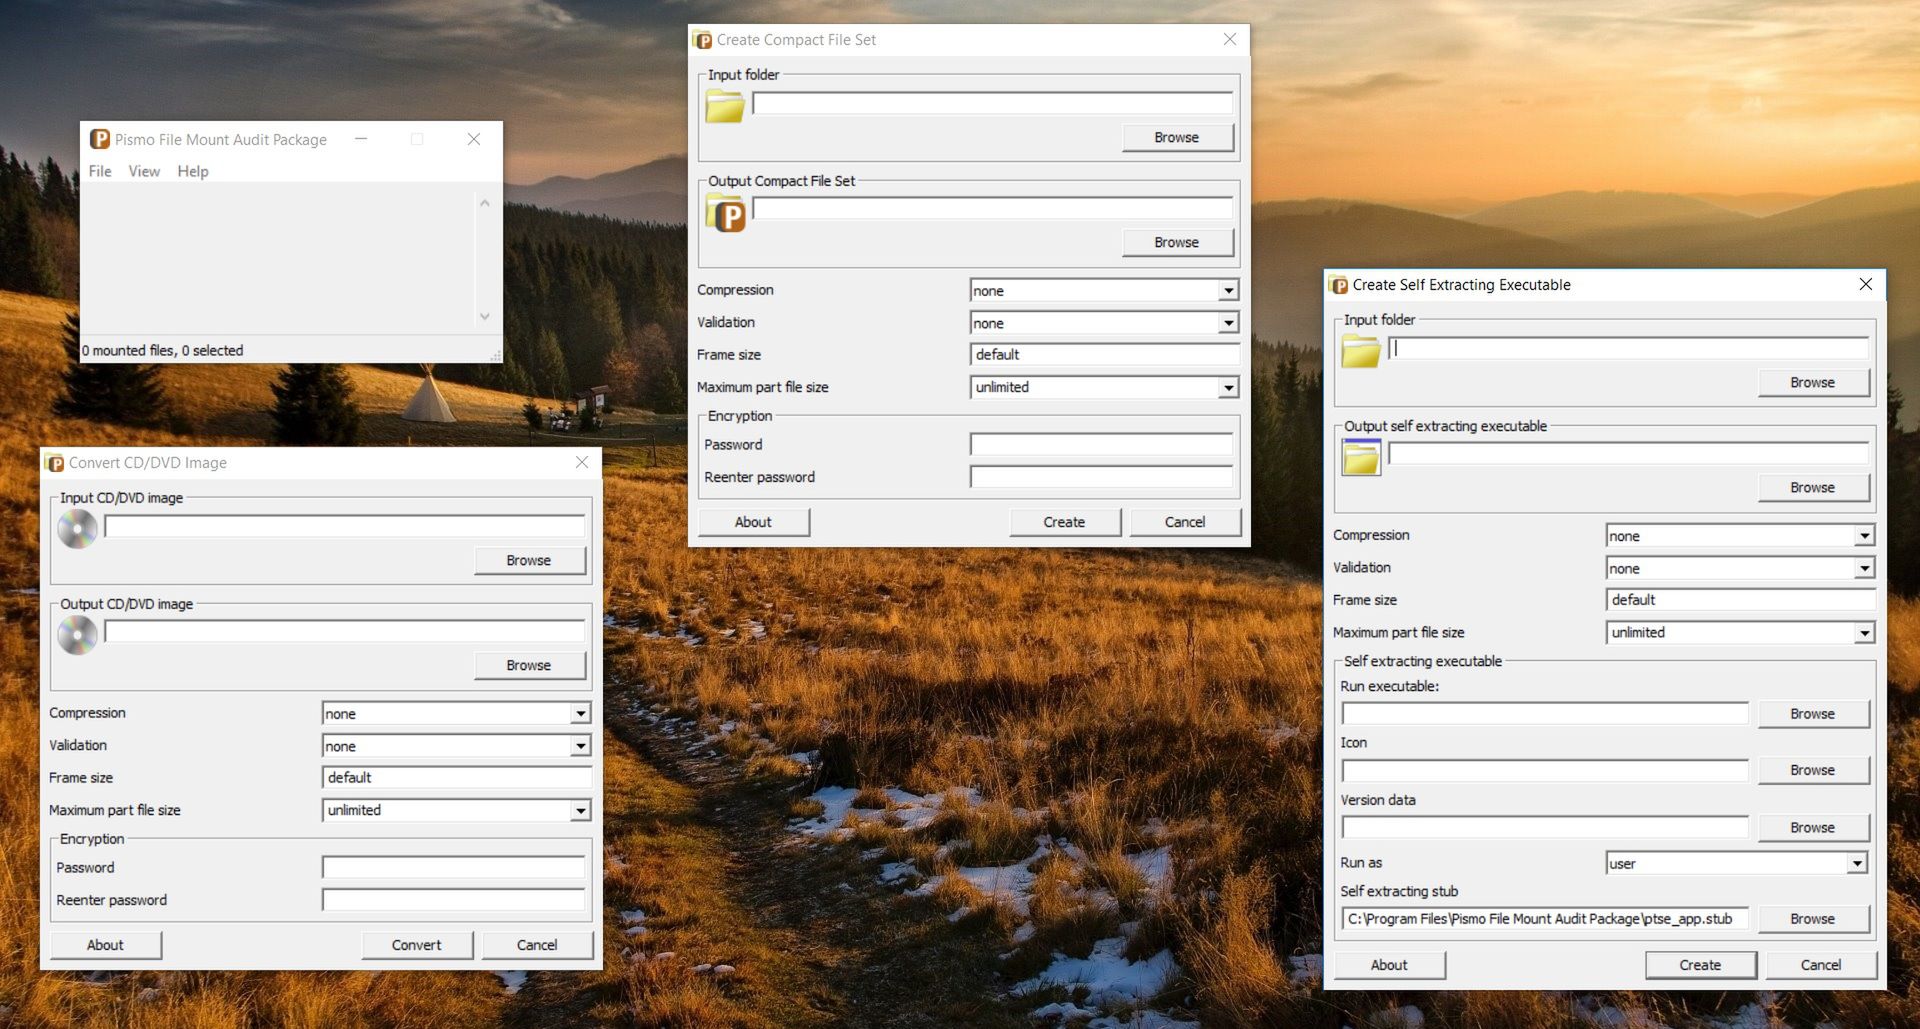Screen dimensions: 1920x1029
Task: Open the View menu
Action: click(144, 171)
